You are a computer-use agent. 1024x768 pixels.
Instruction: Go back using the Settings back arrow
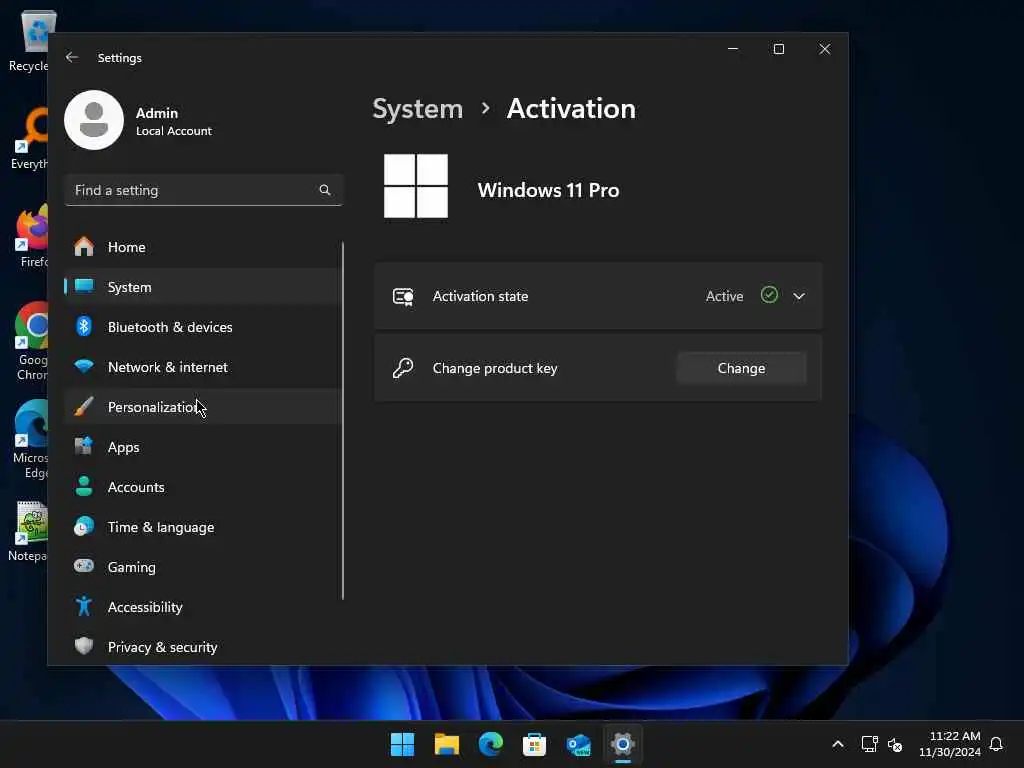tap(72, 57)
